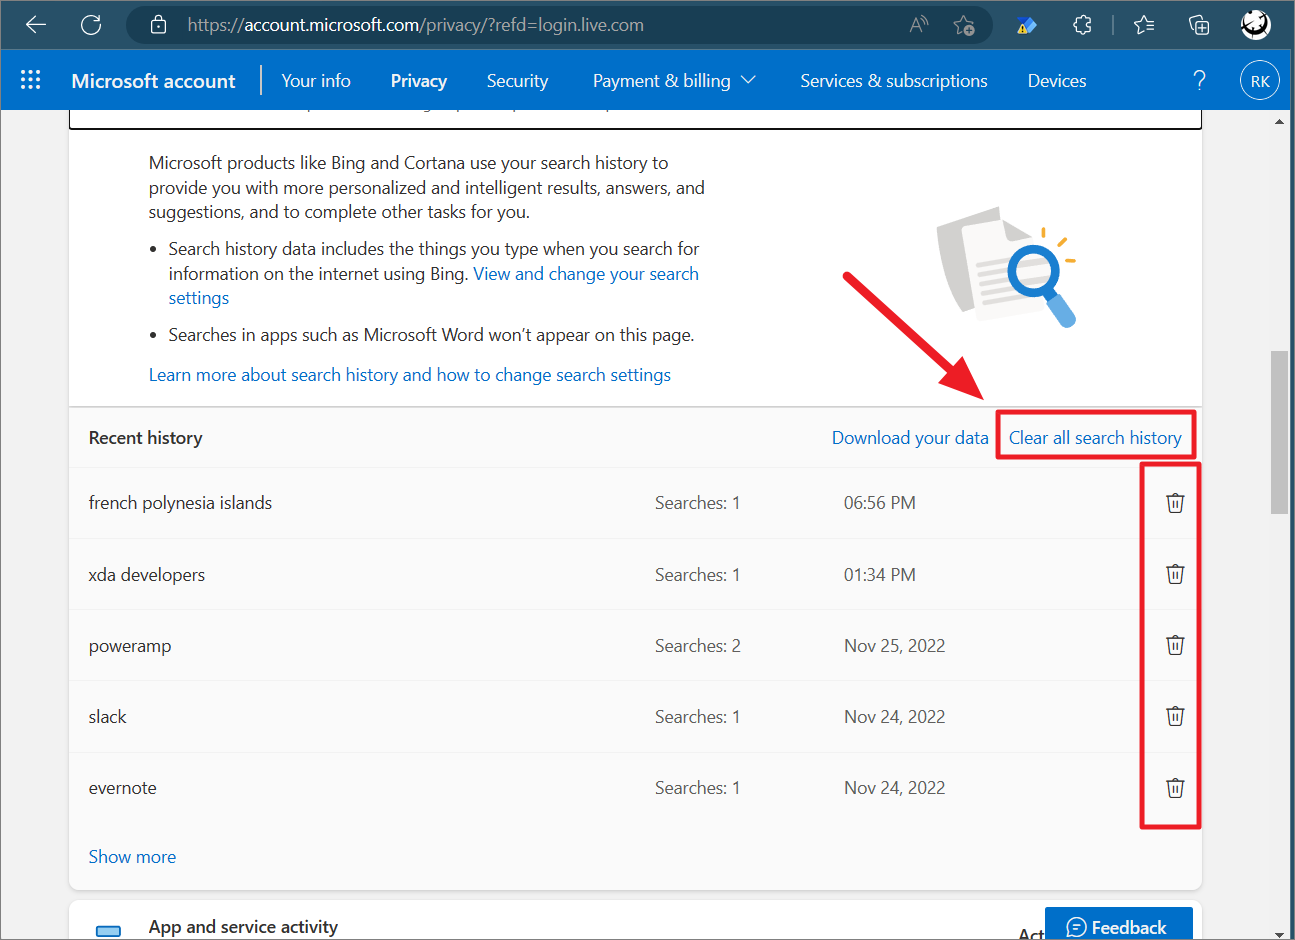Reload the page with the refresh icon
The height and width of the screenshot is (940, 1295).
pyautogui.click(x=90, y=24)
